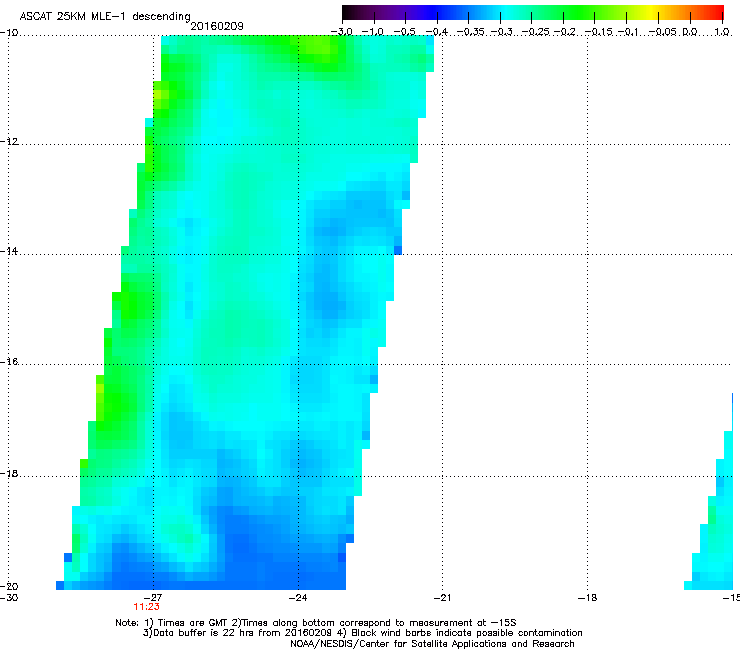Click the -21 longitude axis label

tap(442, 598)
